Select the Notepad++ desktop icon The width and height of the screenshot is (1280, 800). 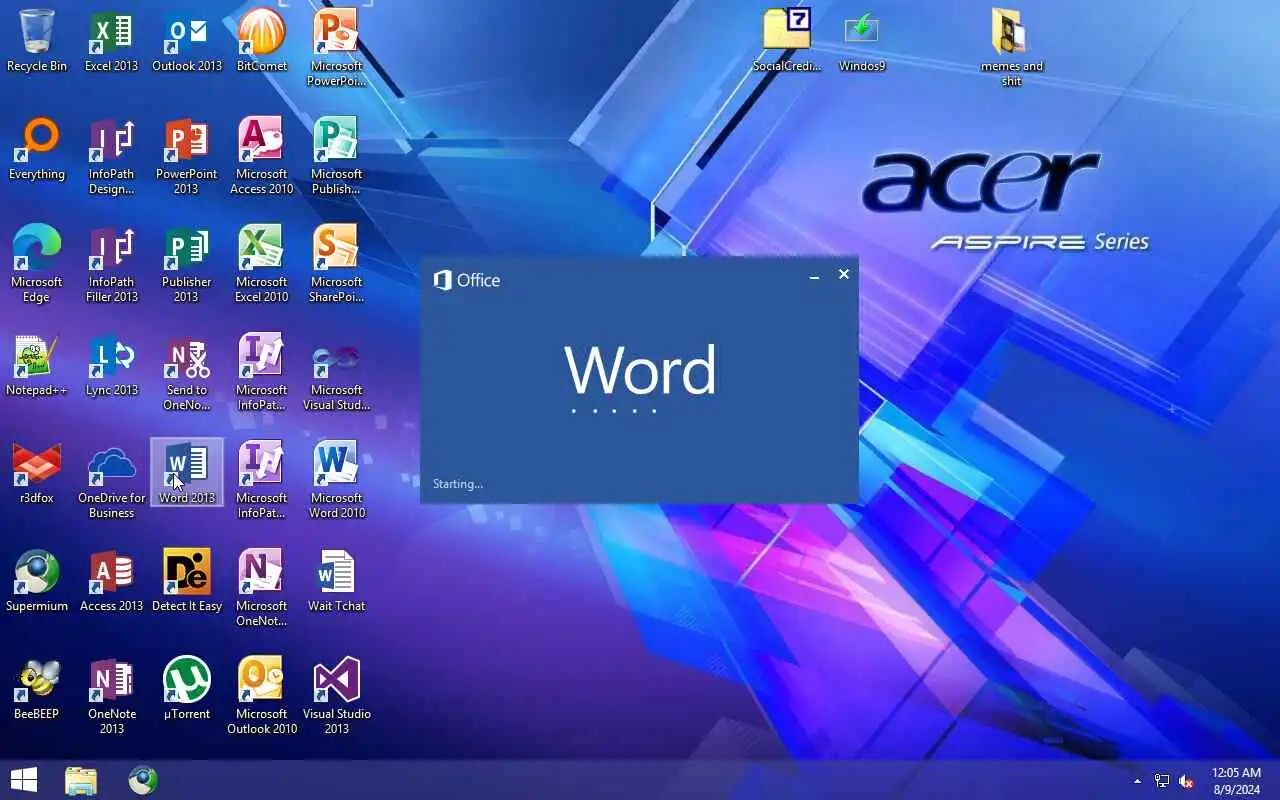tap(37, 364)
